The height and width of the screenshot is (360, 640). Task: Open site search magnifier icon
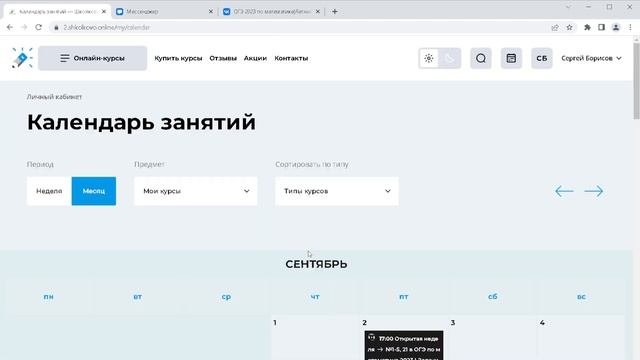[481, 58]
